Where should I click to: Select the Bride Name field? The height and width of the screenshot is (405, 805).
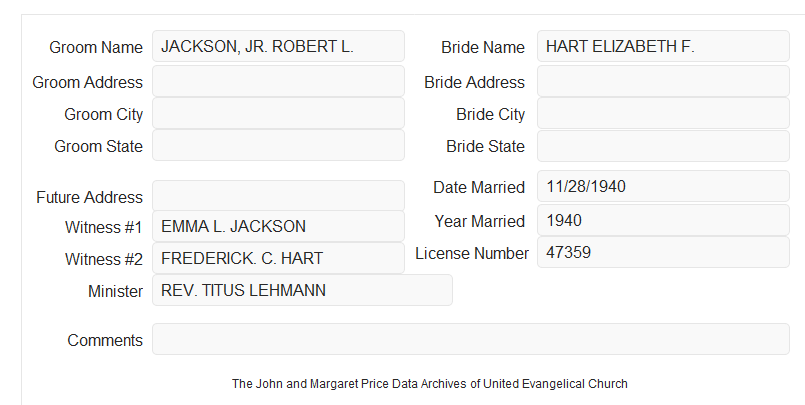(663, 46)
